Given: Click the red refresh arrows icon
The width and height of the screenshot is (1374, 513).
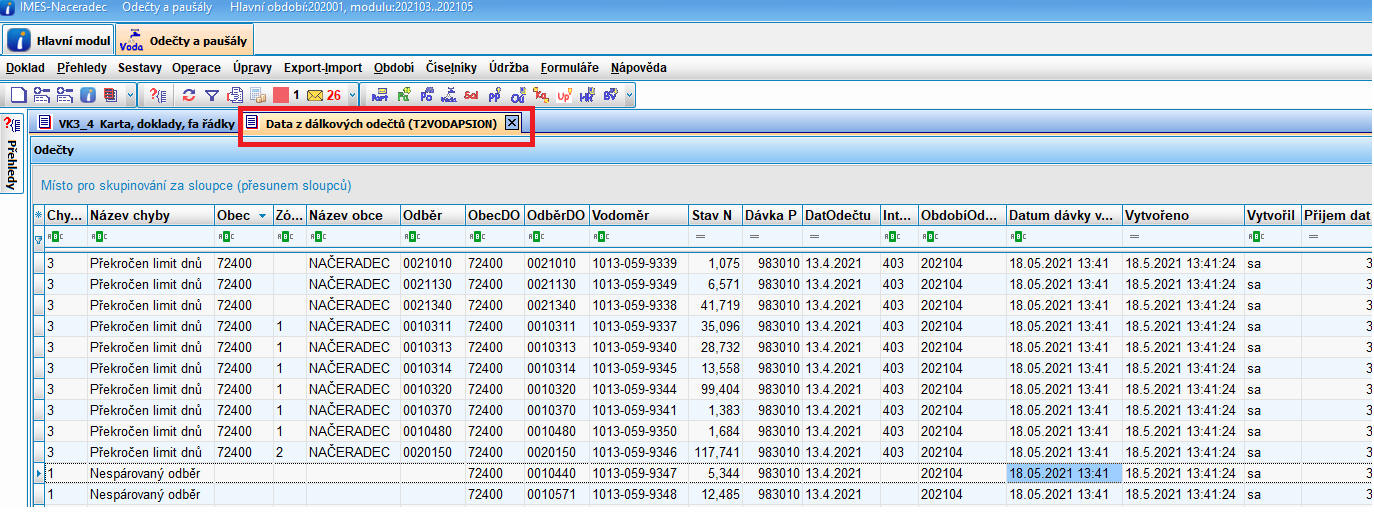Looking at the screenshot, I should 189,96.
